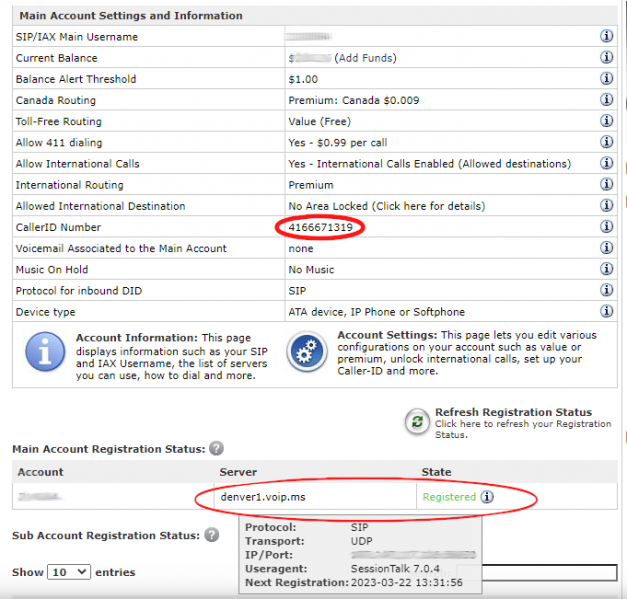Open the blue Account Information icon
This screenshot has height=599, width=627.
point(45,352)
